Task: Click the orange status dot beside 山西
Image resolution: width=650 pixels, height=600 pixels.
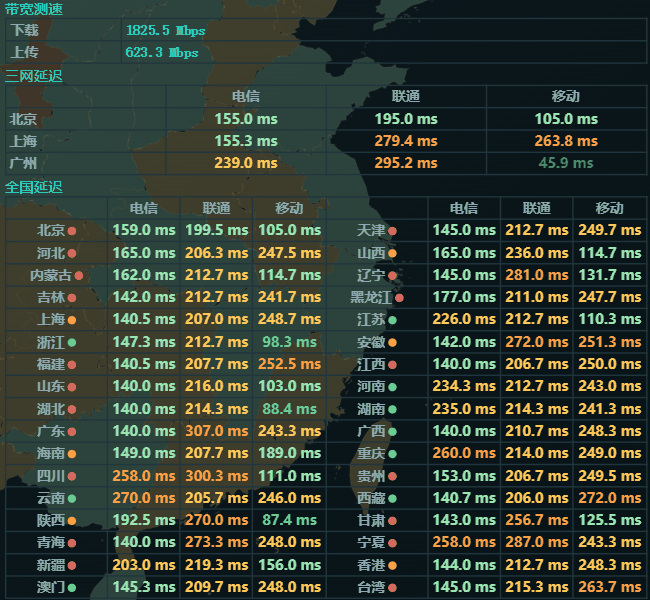Action: (392, 253)
